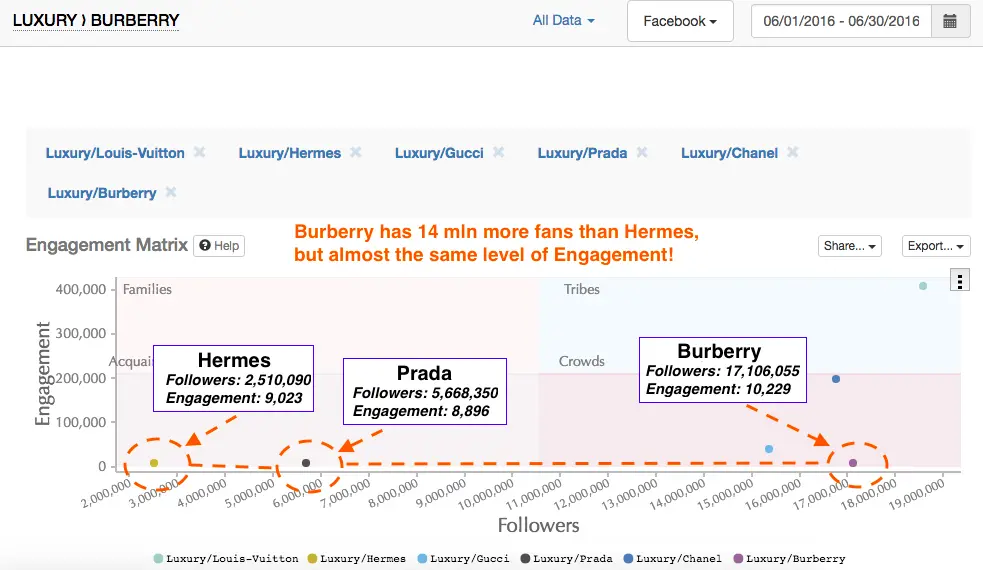Expand the All Data dropdown
Screen dimensions: 983x570
pyautogui.click(x=564, y=20)
